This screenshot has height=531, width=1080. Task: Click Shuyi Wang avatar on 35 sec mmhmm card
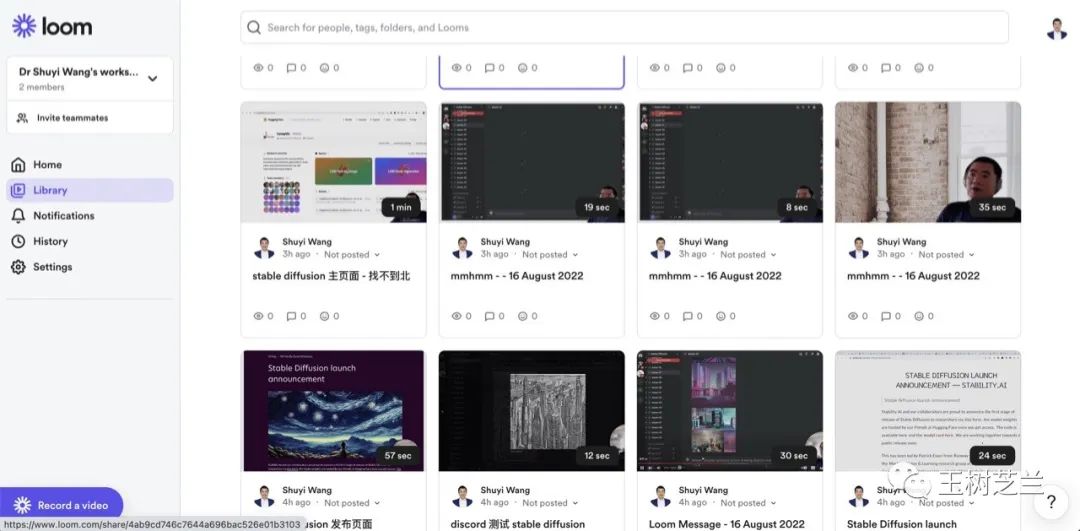coord(859,248)
